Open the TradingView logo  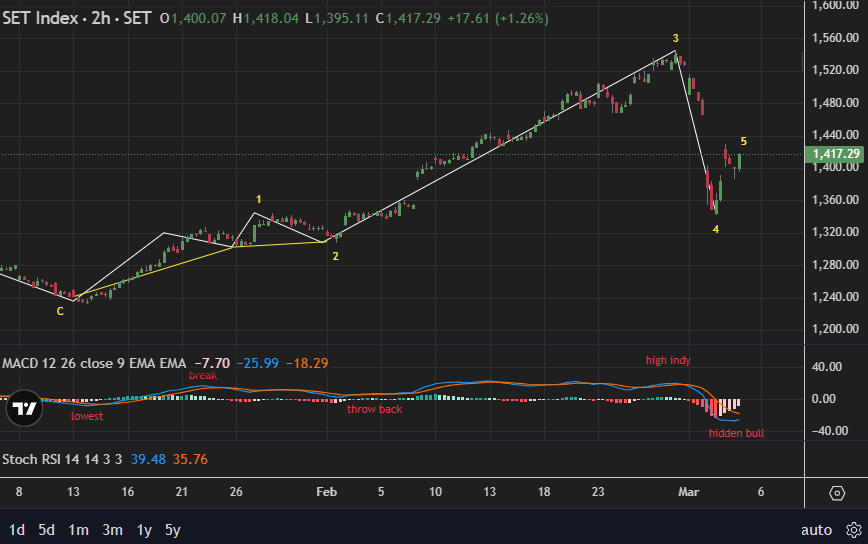pos(24,408)
